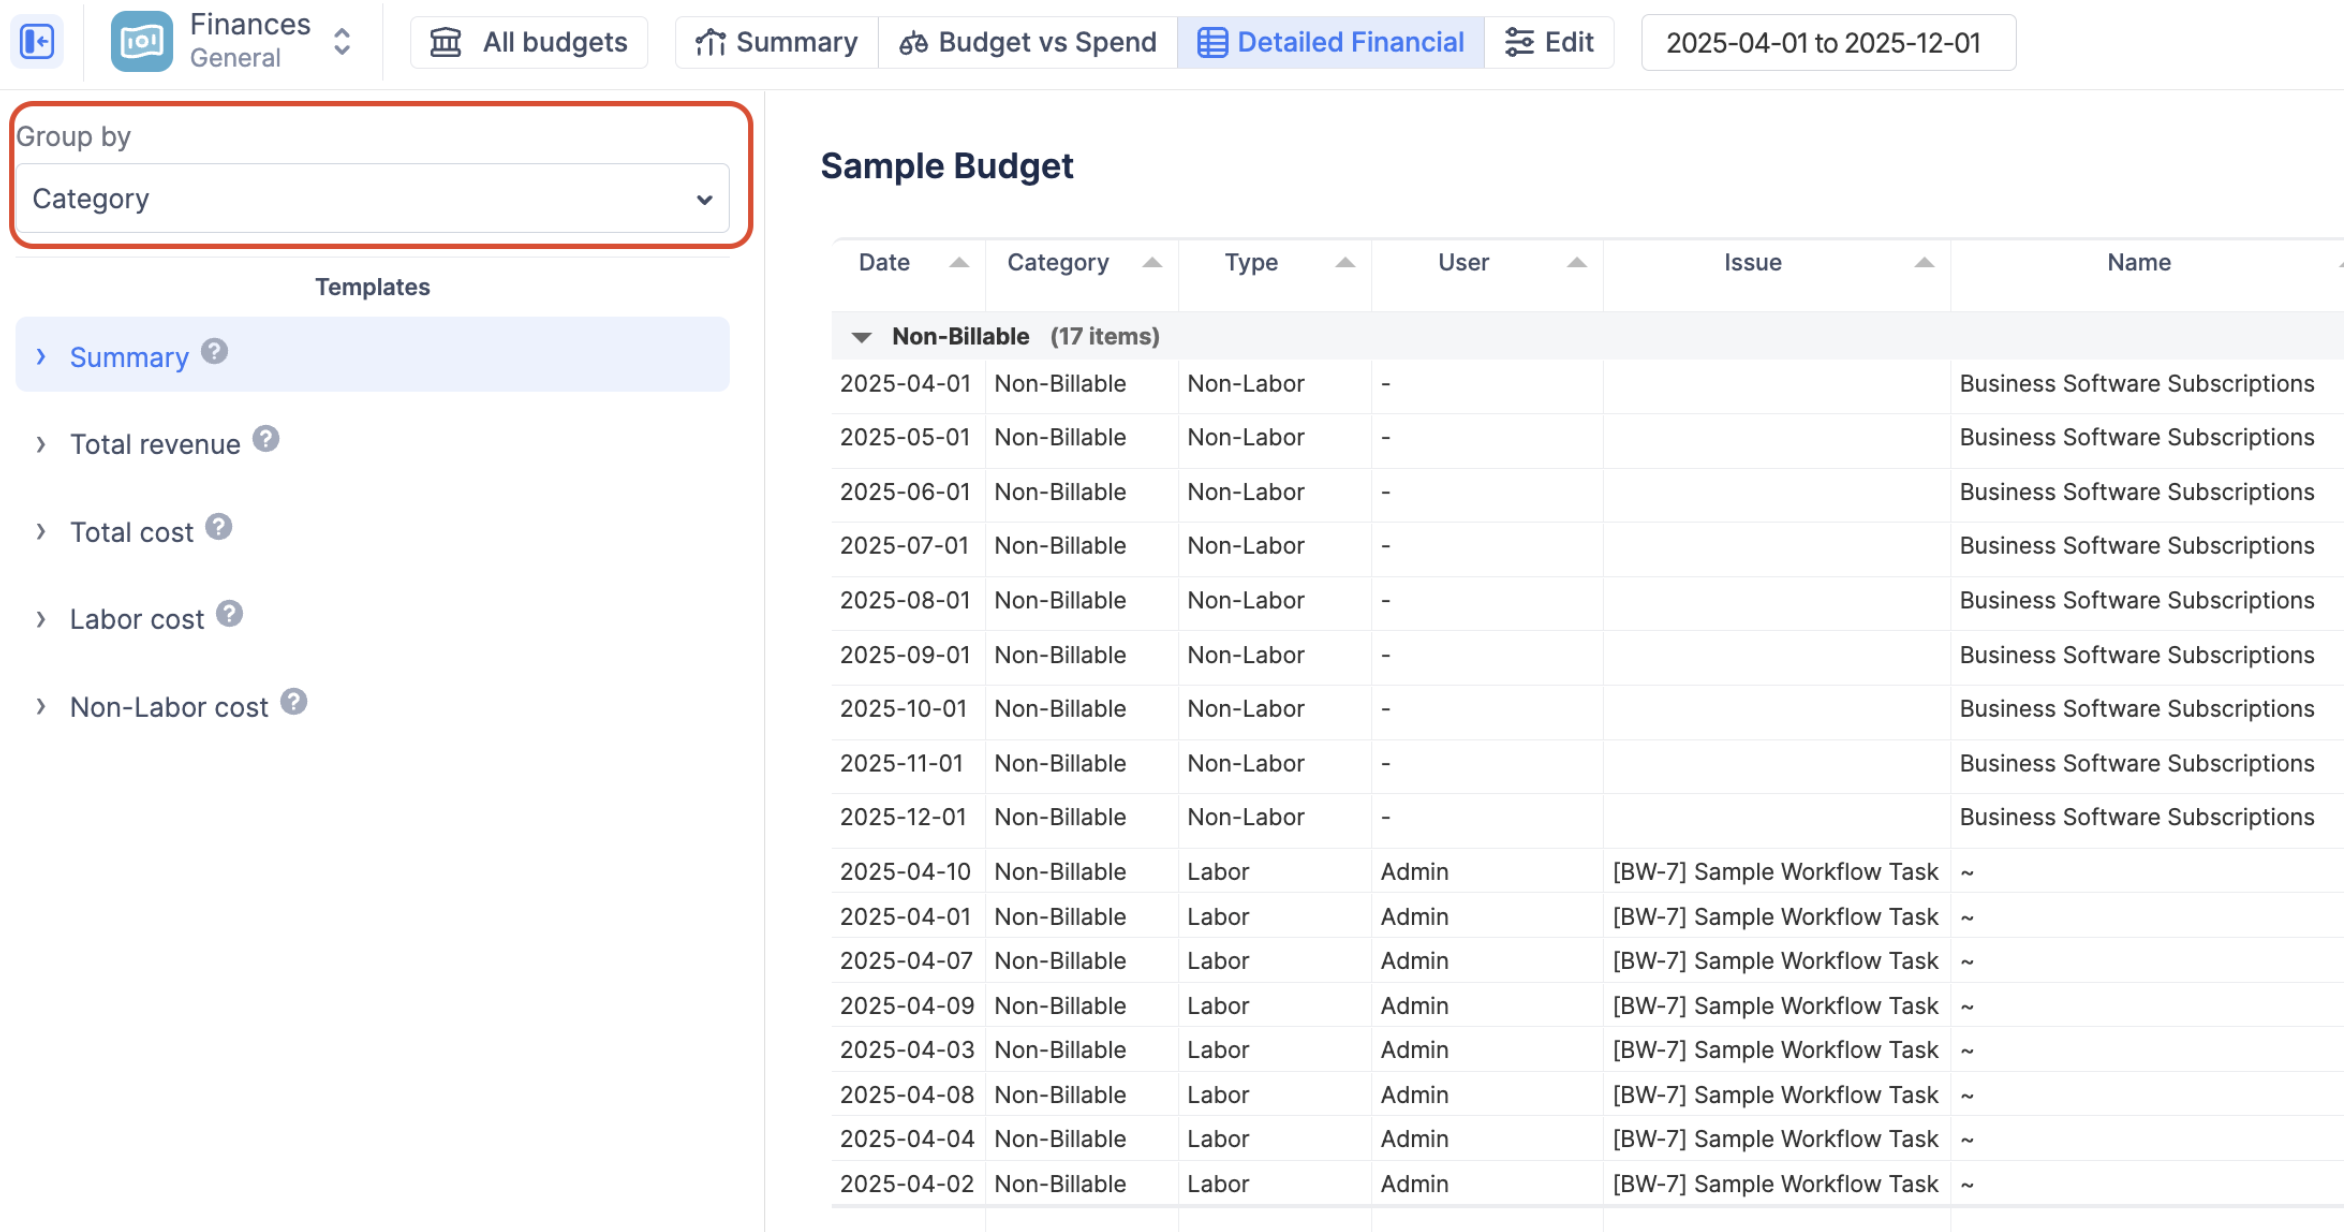Click help icon next to Labor cost
The height and width of the screenshot is (1232, 2344).
pos(230,614)
